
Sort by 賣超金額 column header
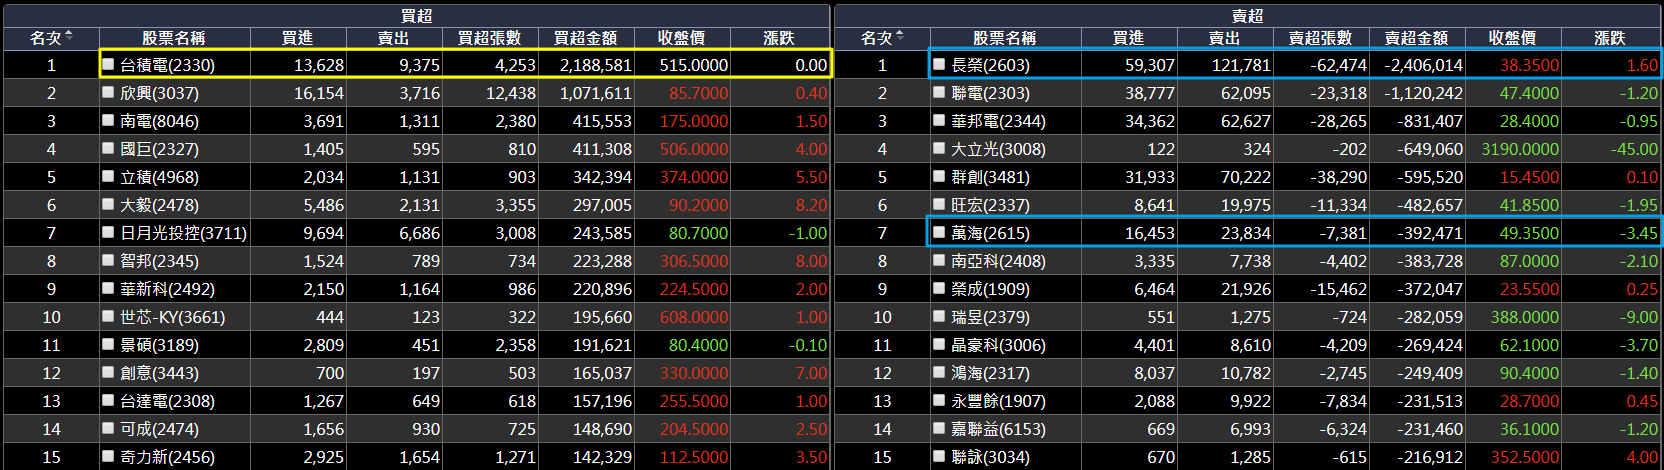(1417, 38)
